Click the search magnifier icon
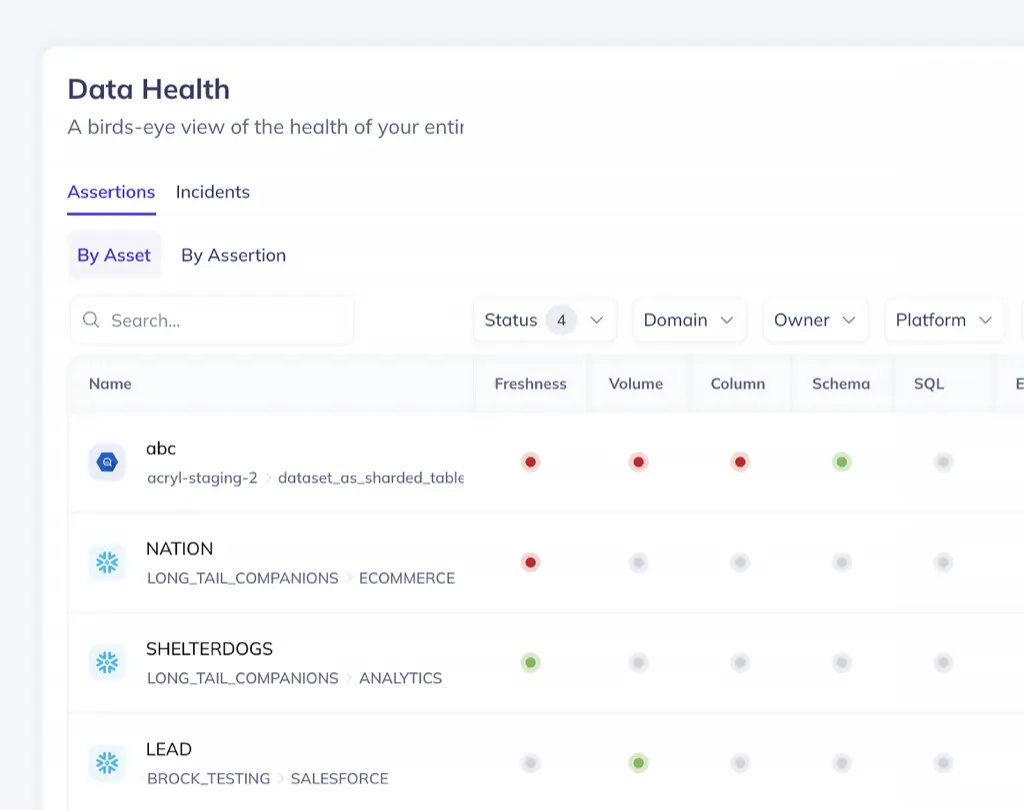The height and width of the screenshot is (810, 1024). (91, 320)
